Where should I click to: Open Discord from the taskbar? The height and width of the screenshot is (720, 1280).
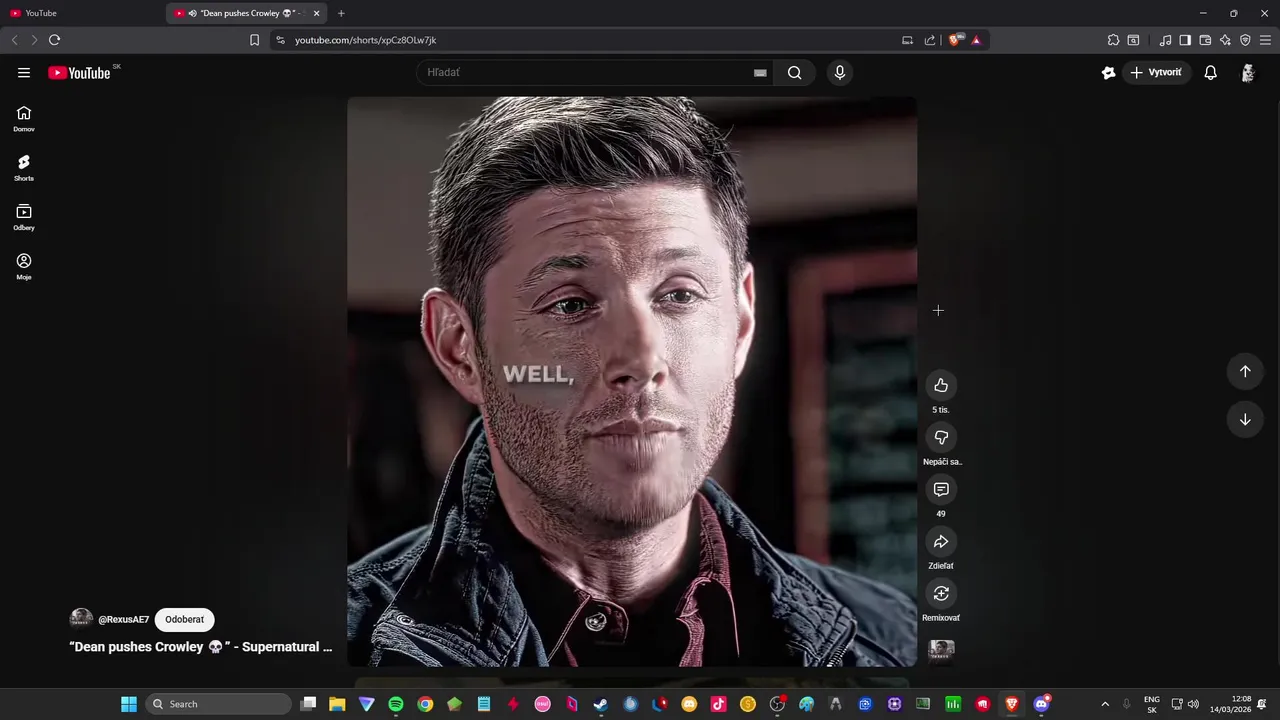tap(1041, 704)
